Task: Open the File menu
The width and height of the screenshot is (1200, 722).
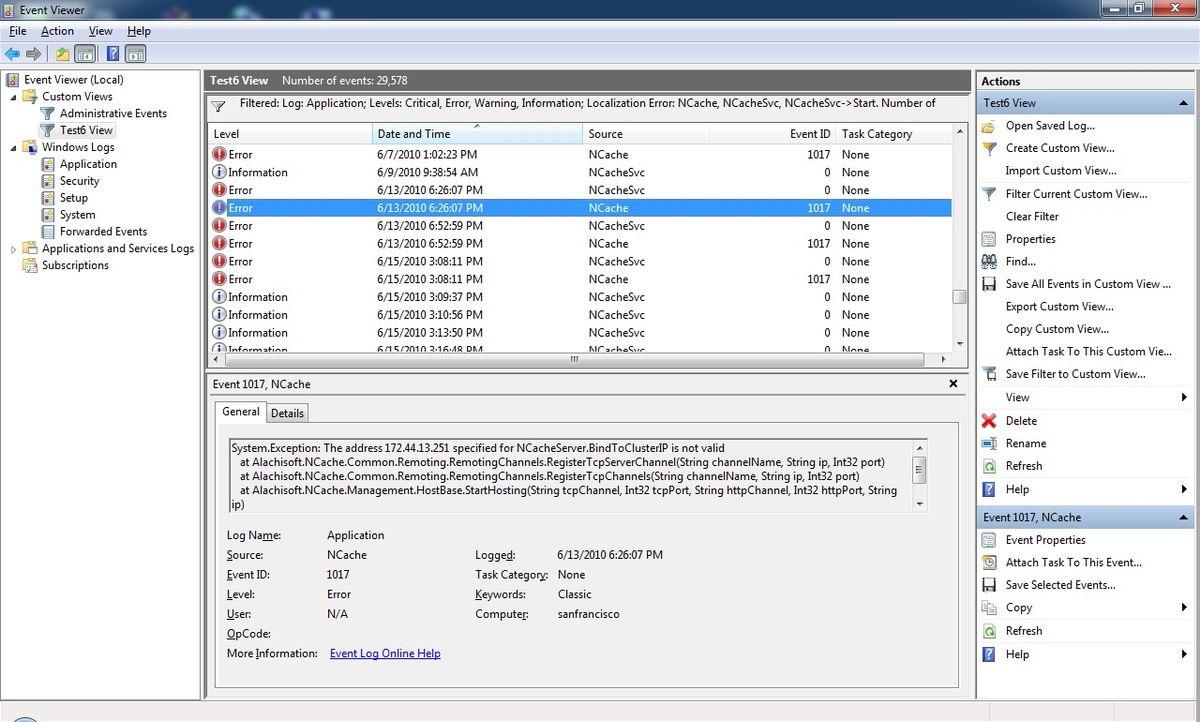Action: pos(17,31)
